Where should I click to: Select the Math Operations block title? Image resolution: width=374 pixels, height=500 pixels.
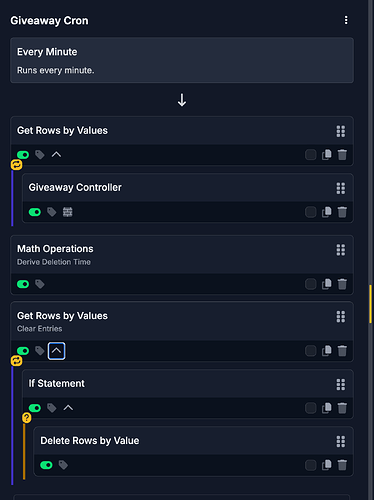(55, 249)
